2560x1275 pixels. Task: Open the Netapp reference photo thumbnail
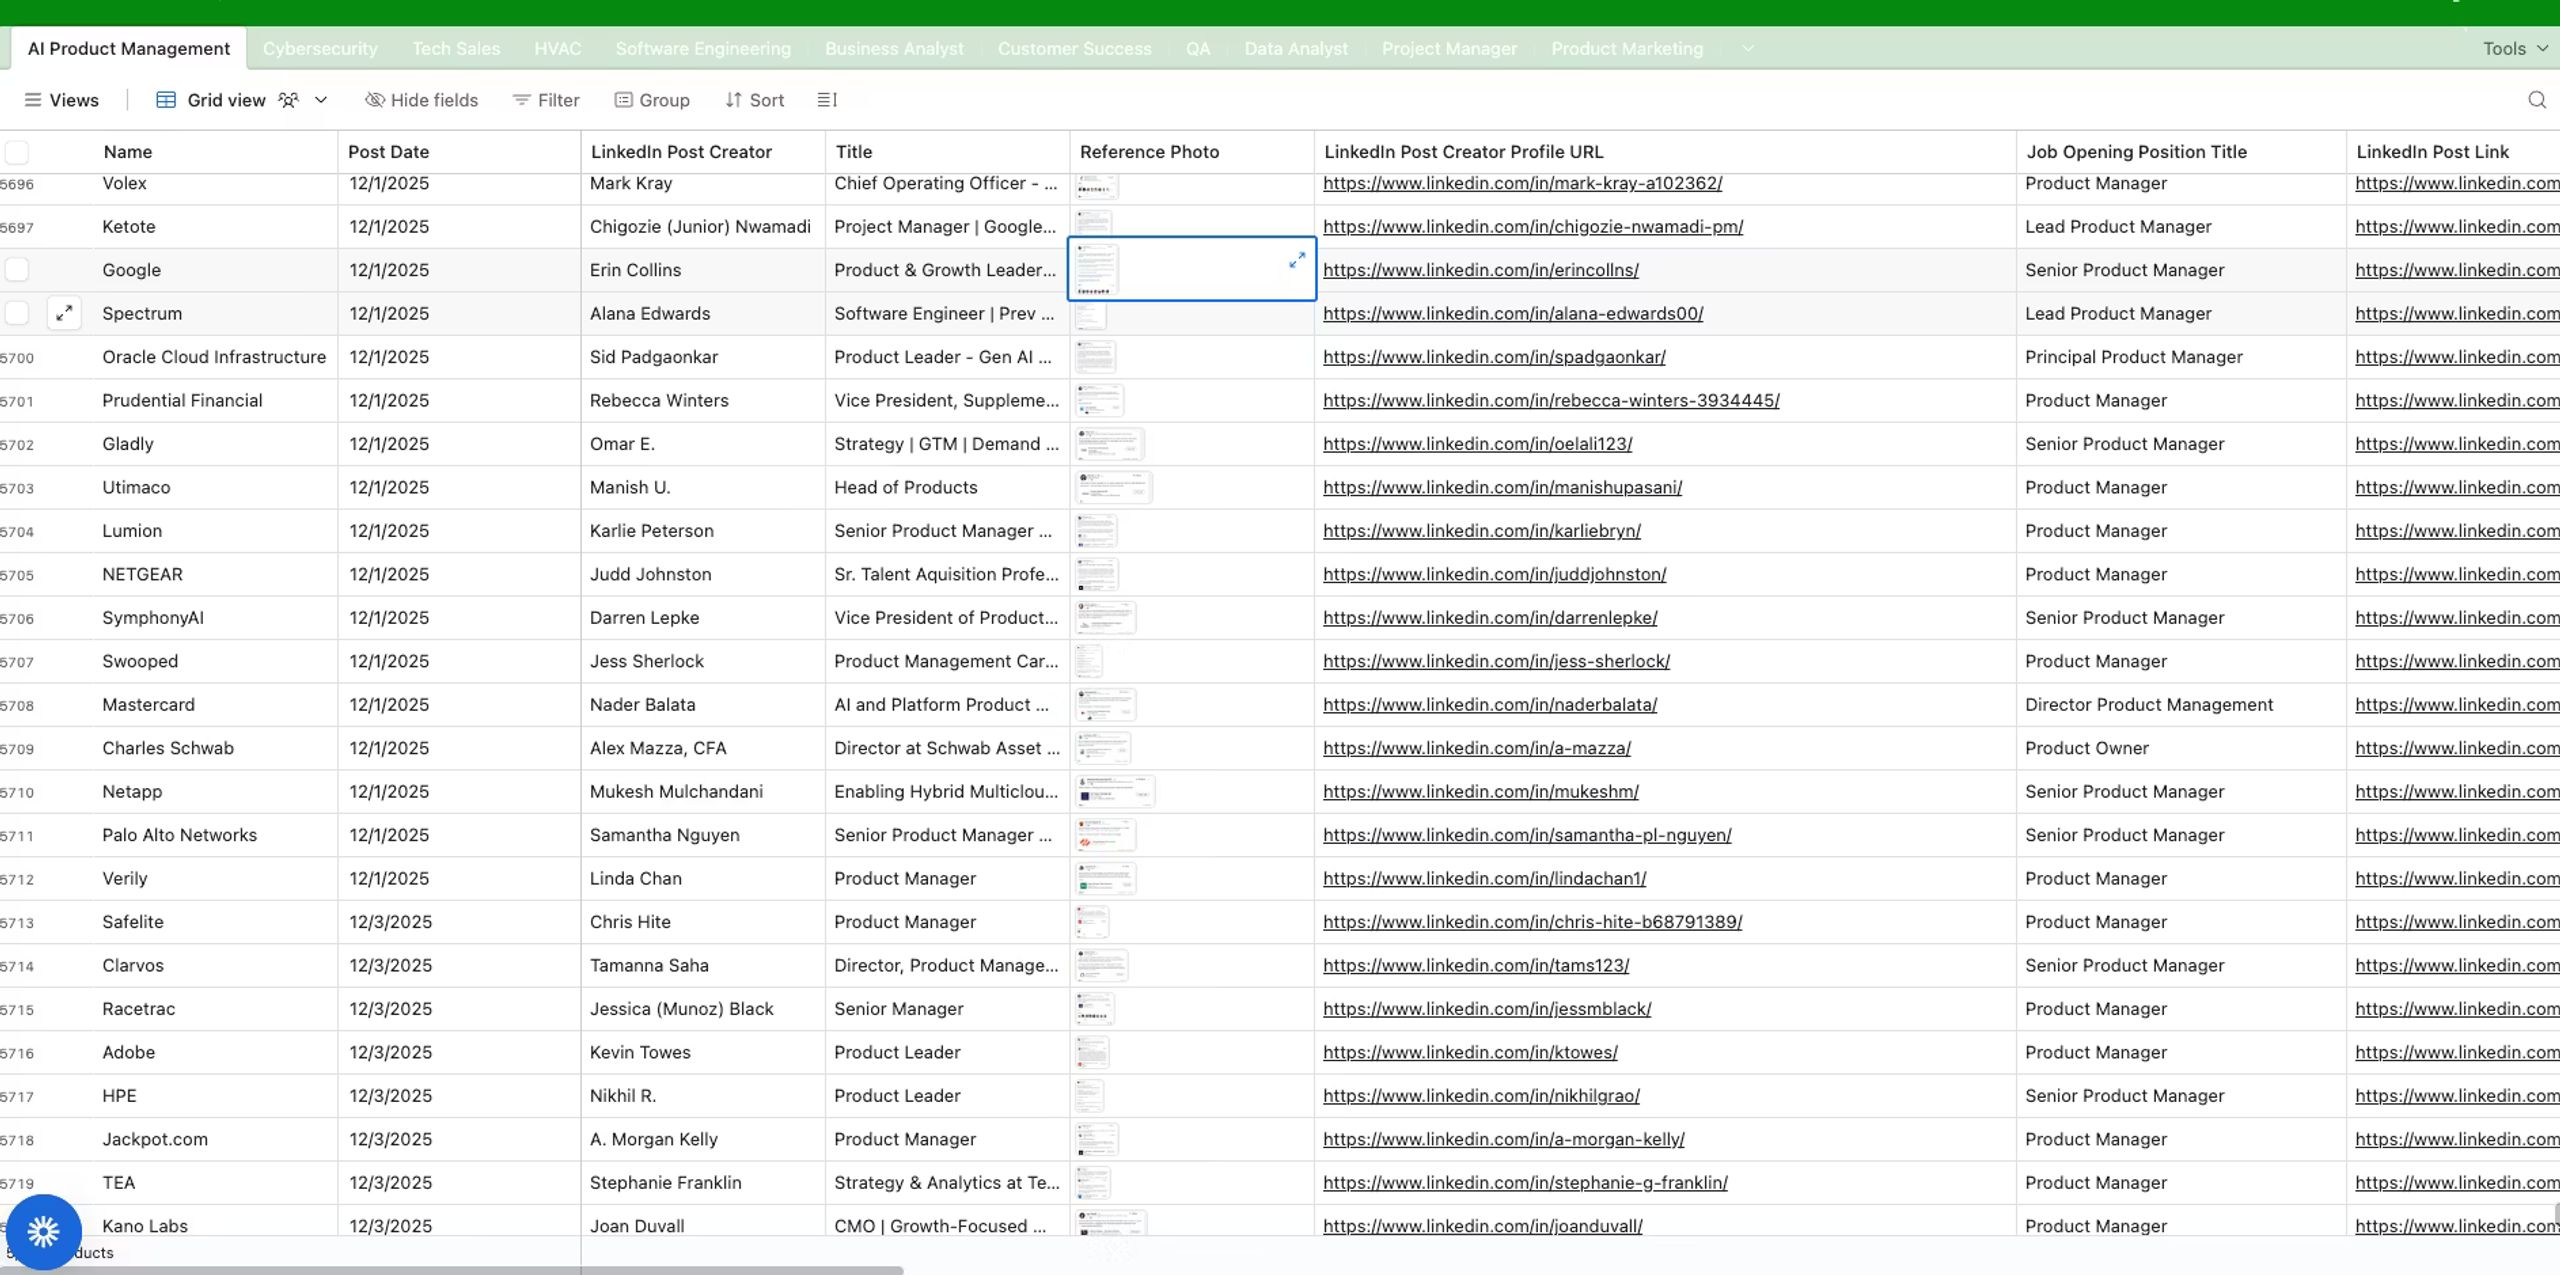(1115, 791)
